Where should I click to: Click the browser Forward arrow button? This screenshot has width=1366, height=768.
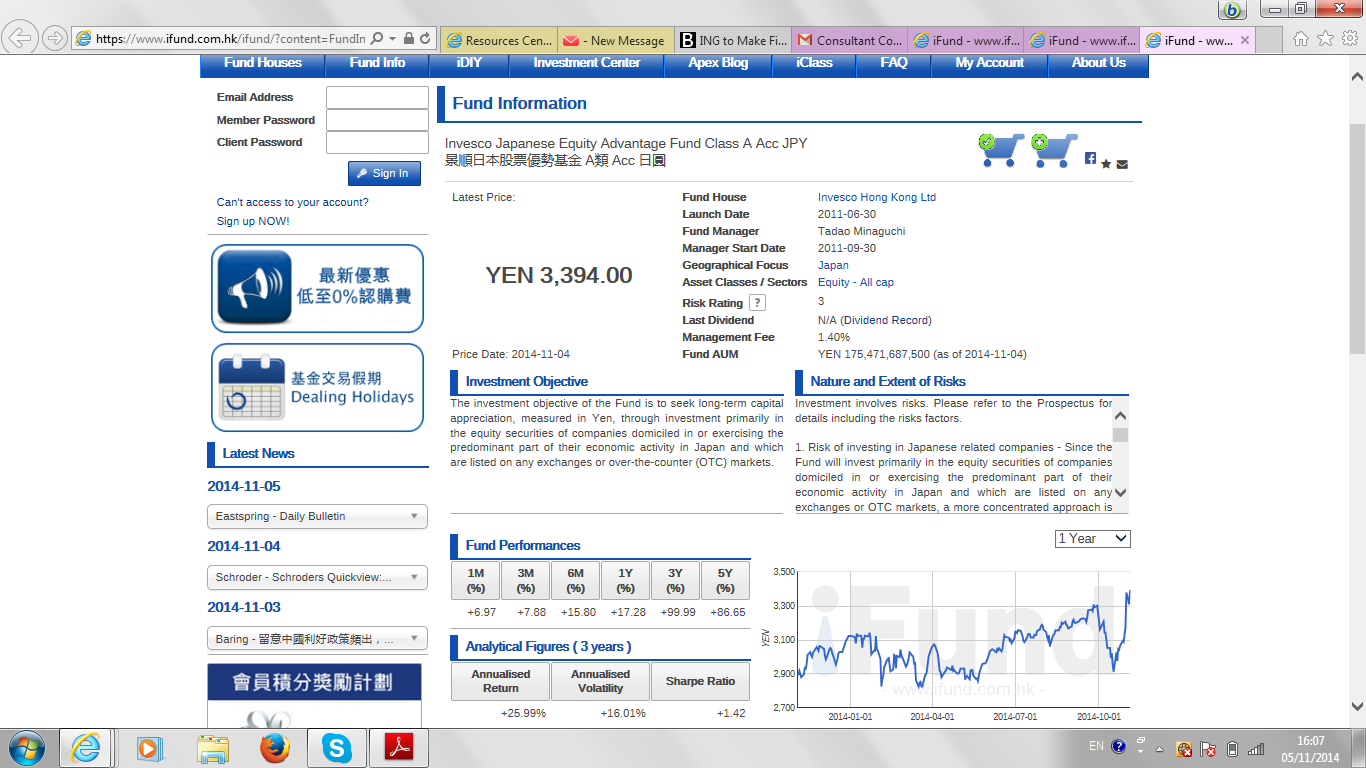pyautogui.click(x=54, y=38)
